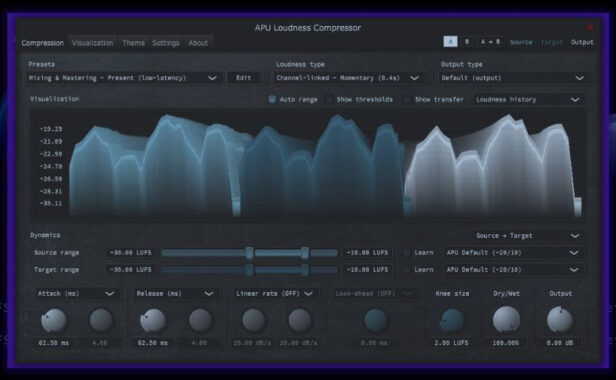This screenshot has width=616, height=380.
Task: Open the Linear rate (OFF) dropdown
Action: [275, 294]
